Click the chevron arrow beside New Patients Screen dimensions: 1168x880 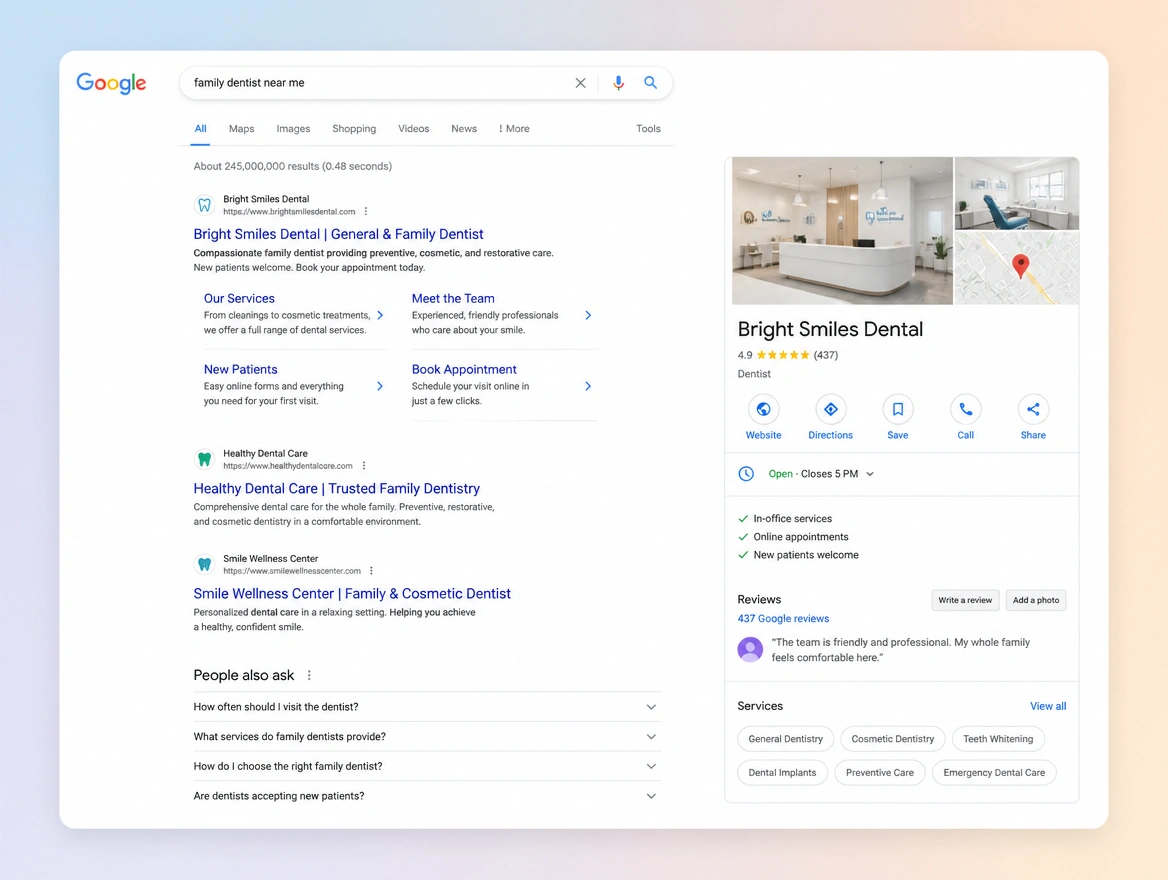click(380, 386)
